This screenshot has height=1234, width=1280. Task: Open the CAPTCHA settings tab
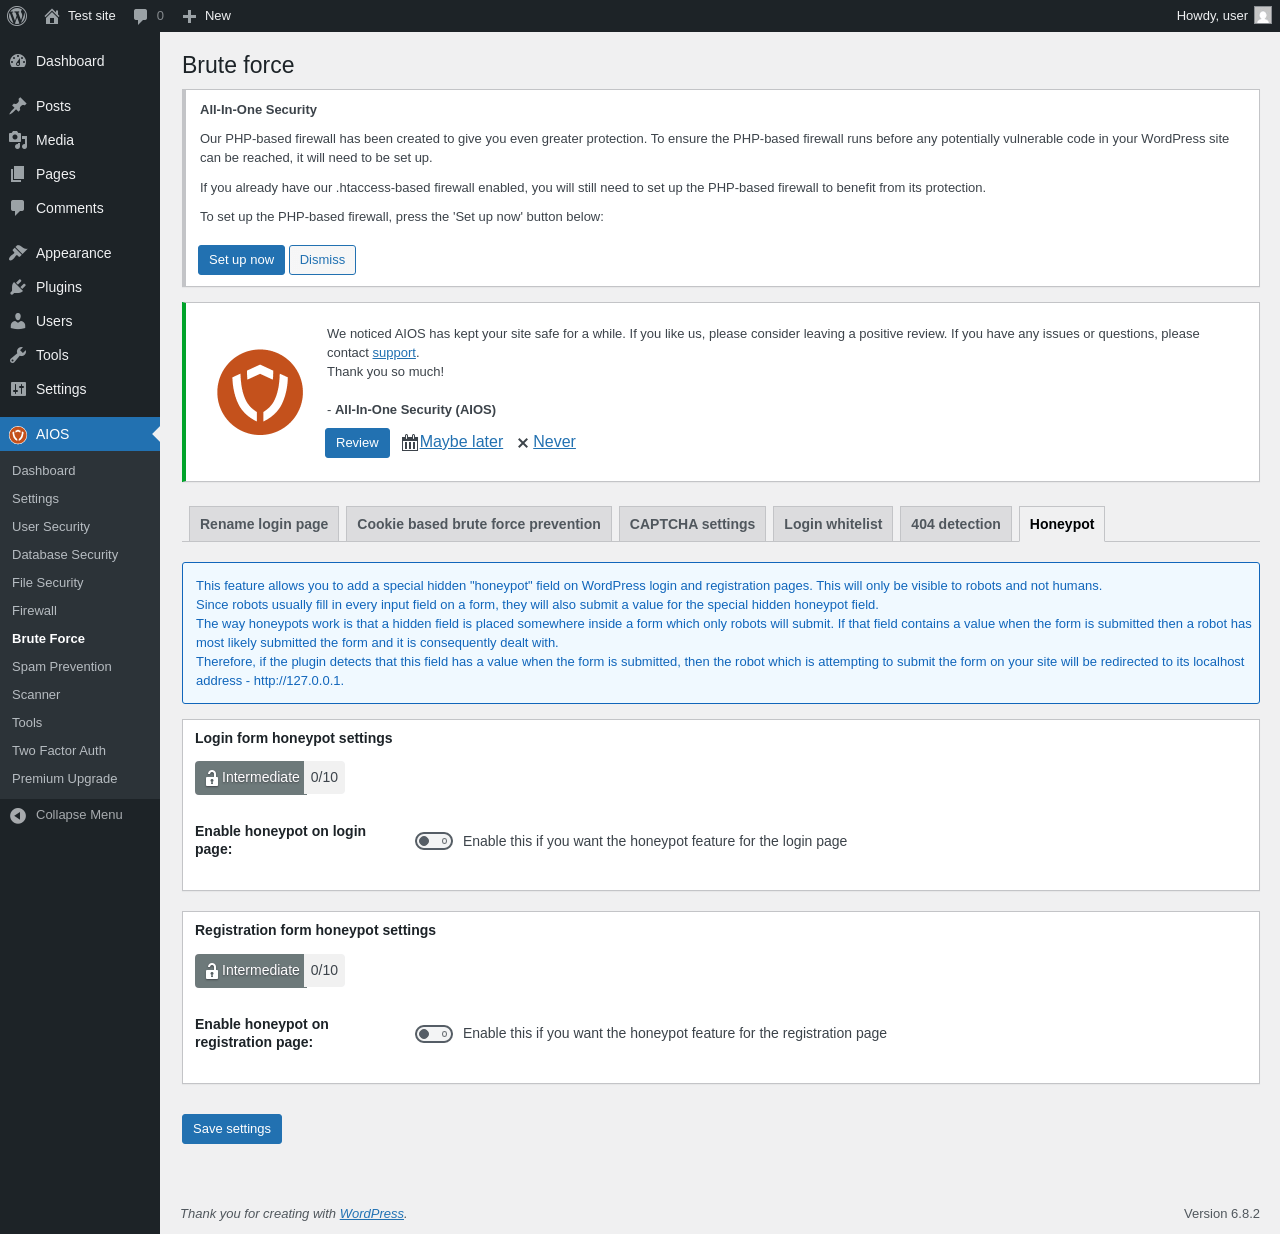692,524
